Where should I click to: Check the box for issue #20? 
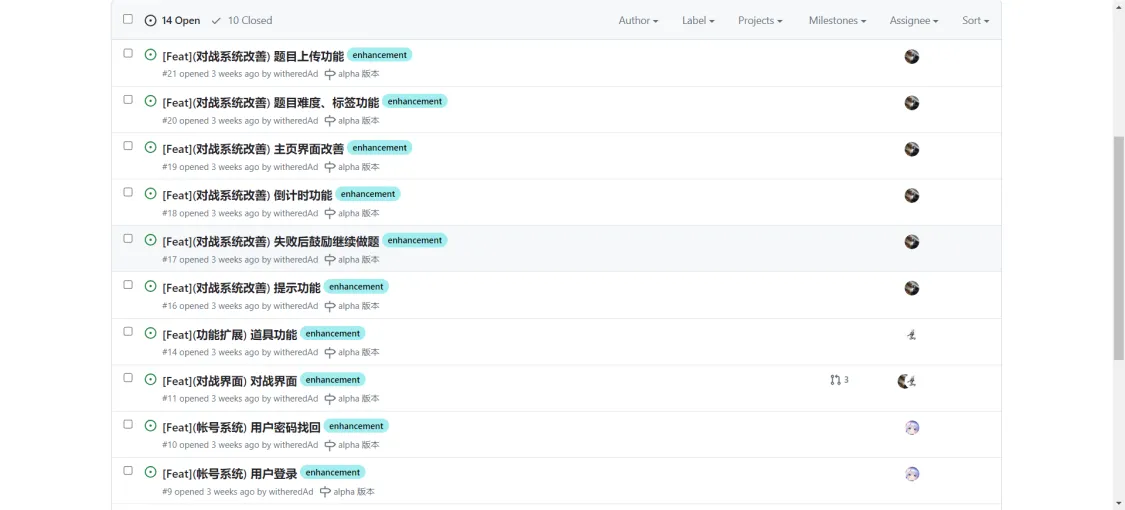coord(128,100)
